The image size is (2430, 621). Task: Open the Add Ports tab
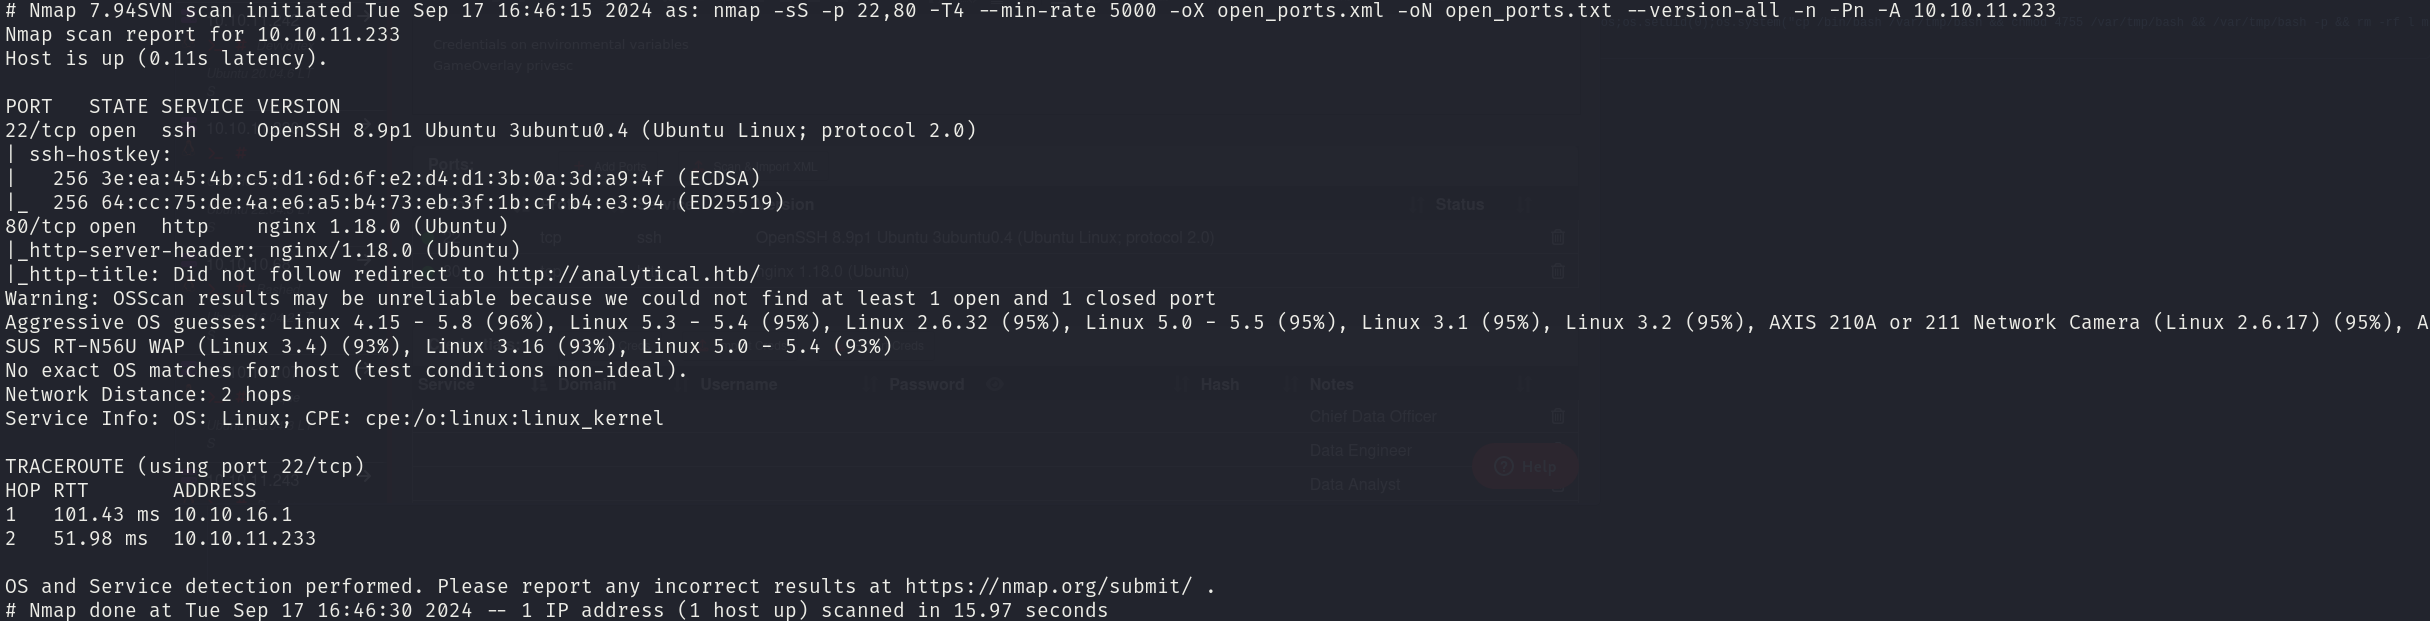(x=620, y=167)
